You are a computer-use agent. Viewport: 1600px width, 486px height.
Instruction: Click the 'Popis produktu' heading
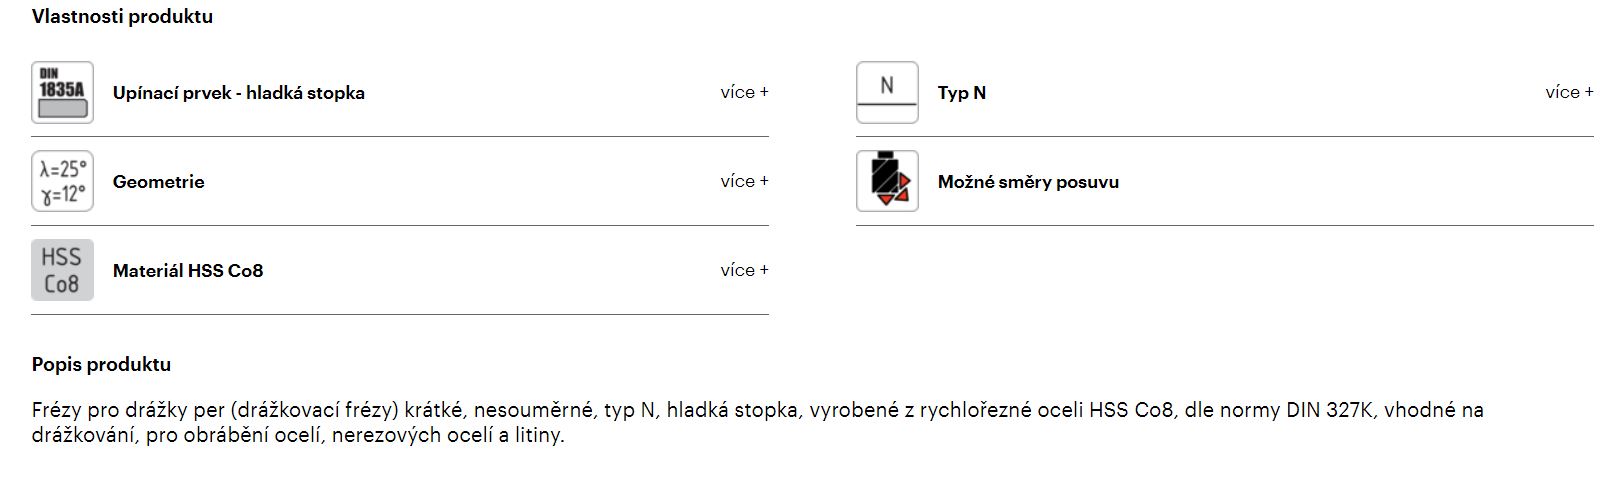pyautogui.click(x=101, y=365)
